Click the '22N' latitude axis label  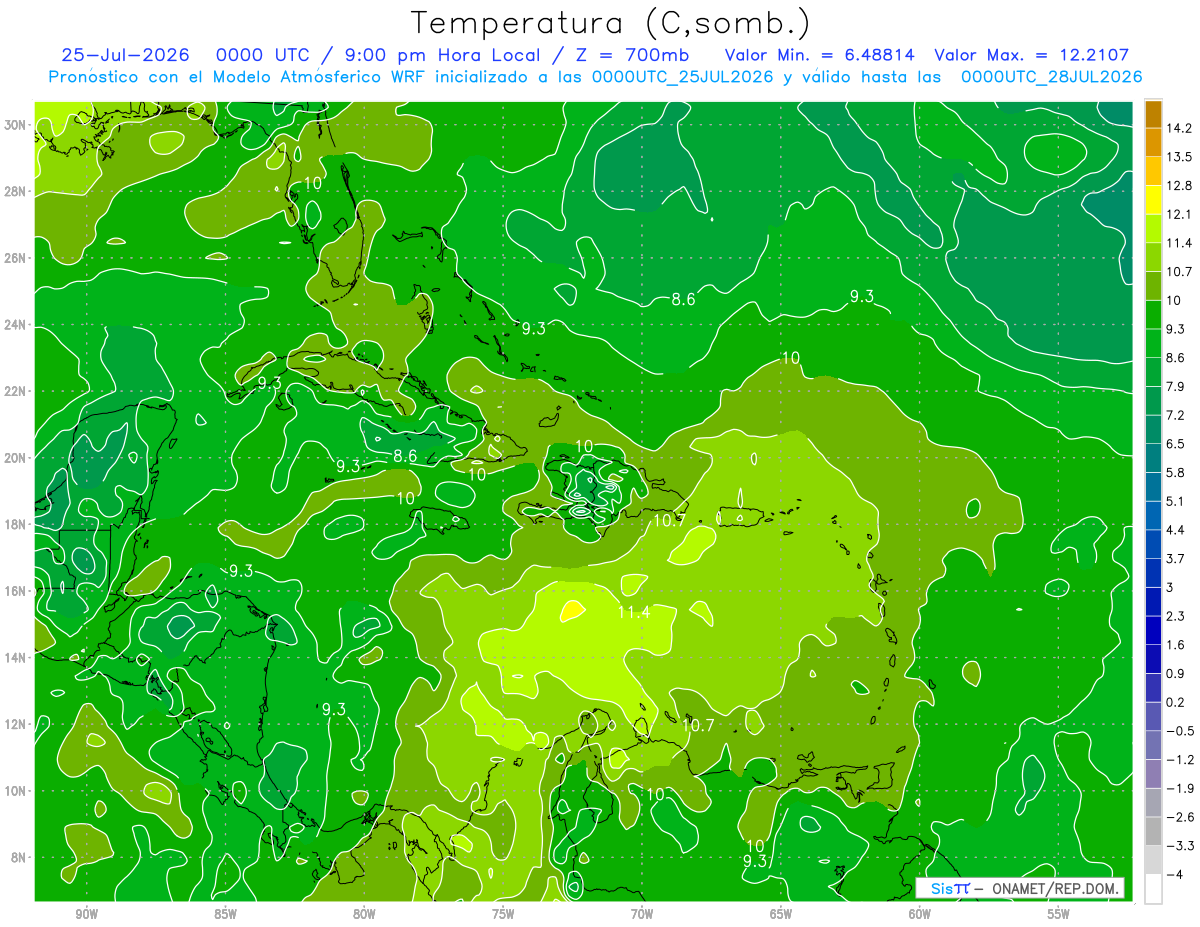pos(17,391)
